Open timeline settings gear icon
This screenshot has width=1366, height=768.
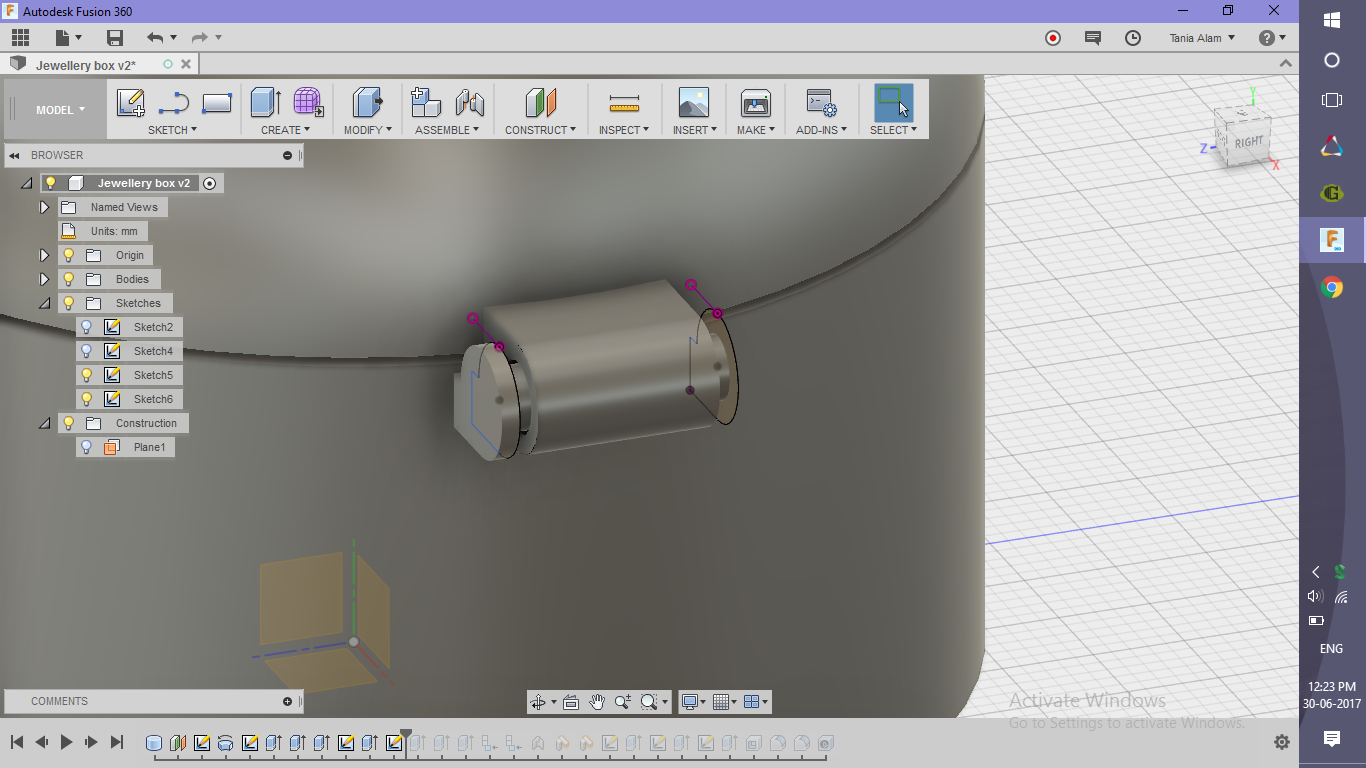click(1282, 742)
